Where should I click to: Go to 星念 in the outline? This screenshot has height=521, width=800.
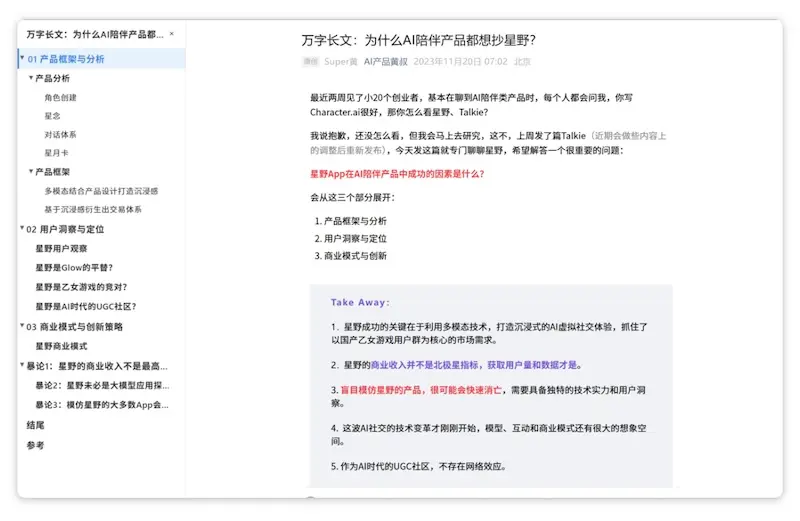point(52,116)
